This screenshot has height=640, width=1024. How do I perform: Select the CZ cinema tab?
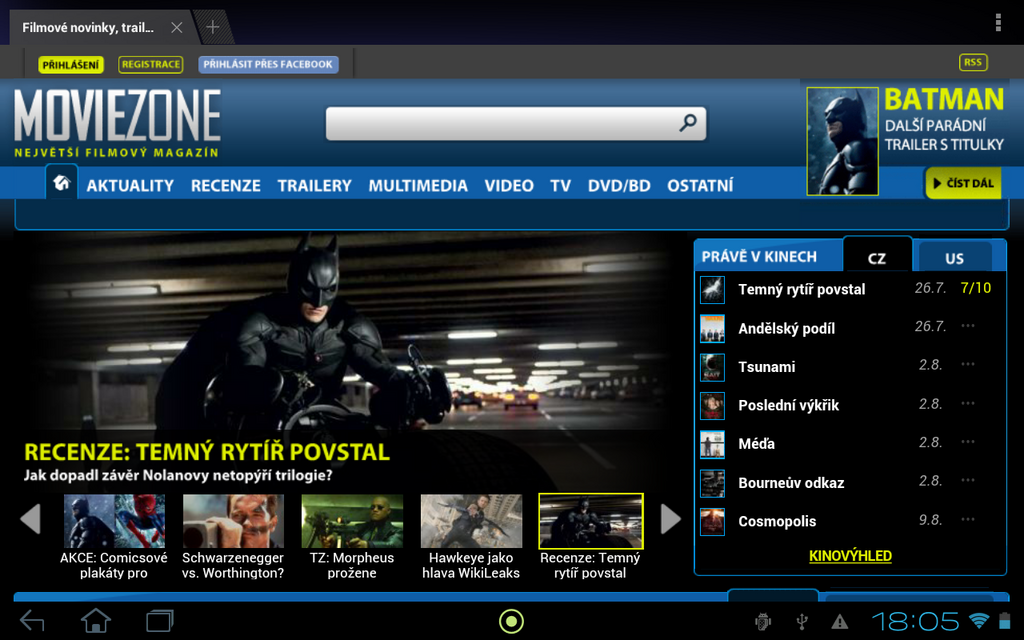[877, 257]
